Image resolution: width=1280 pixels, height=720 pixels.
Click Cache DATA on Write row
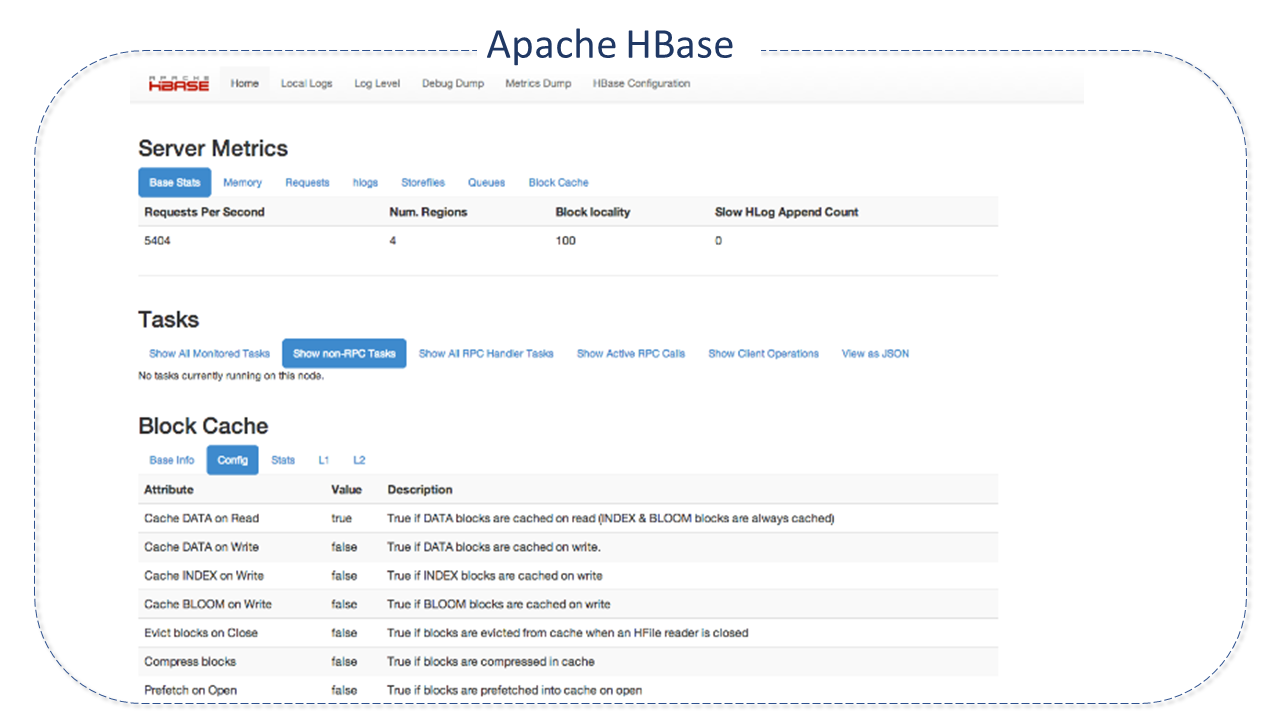[x=568, y=547]
